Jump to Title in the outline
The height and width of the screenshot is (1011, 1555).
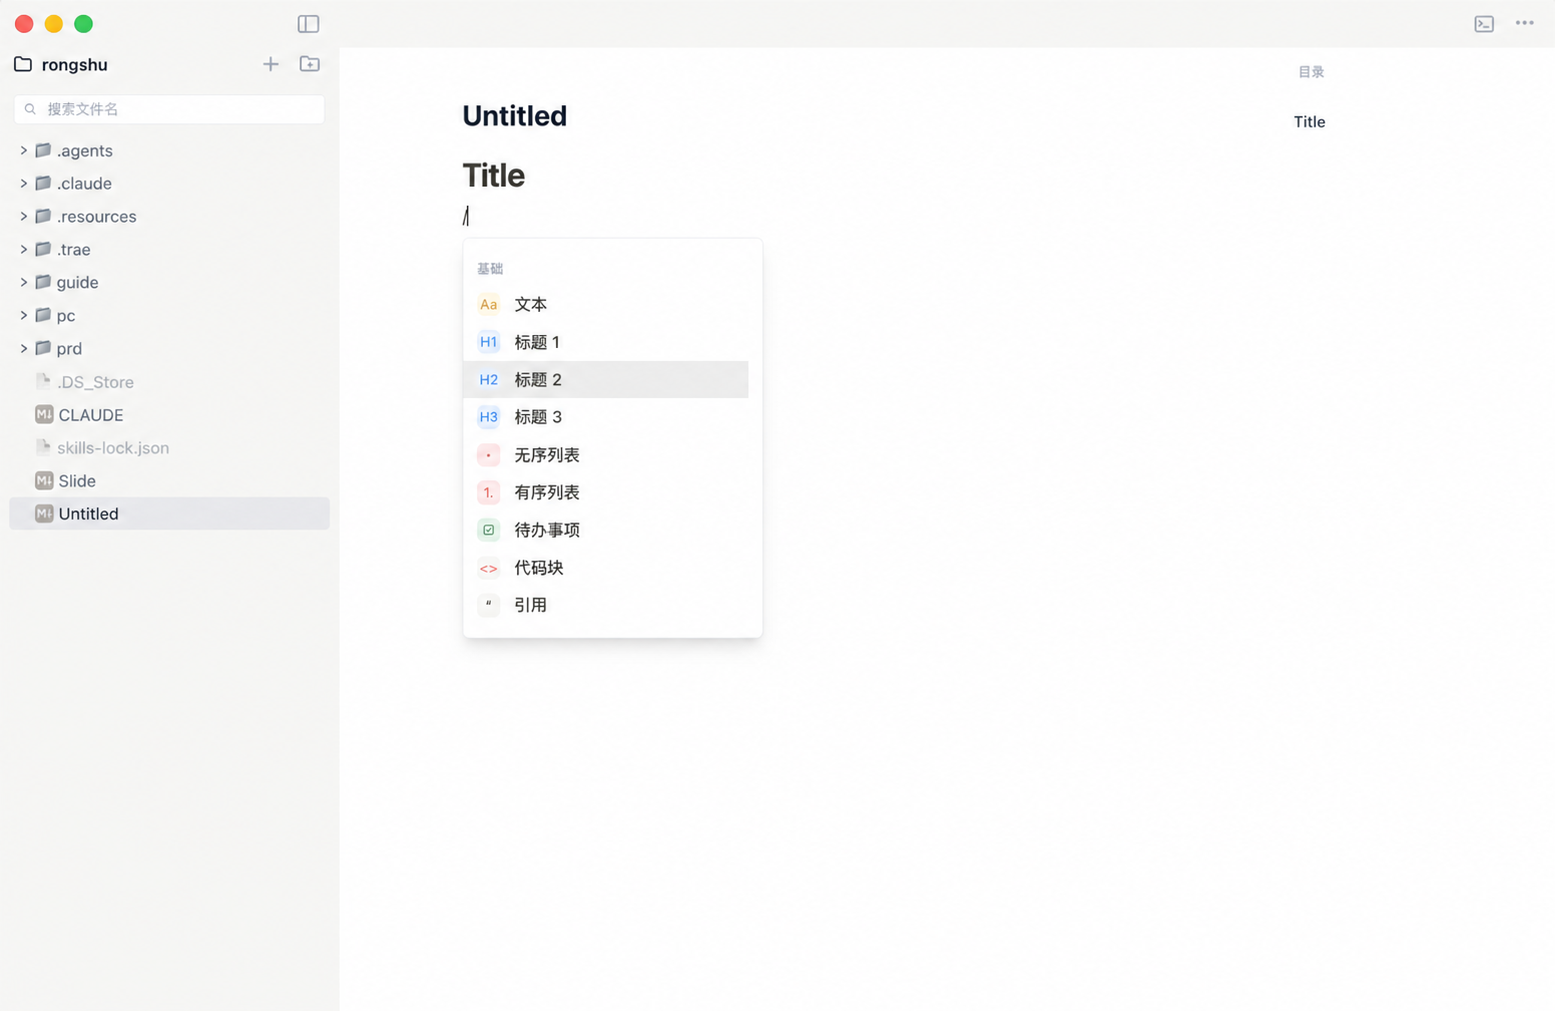pos(1309,122)
